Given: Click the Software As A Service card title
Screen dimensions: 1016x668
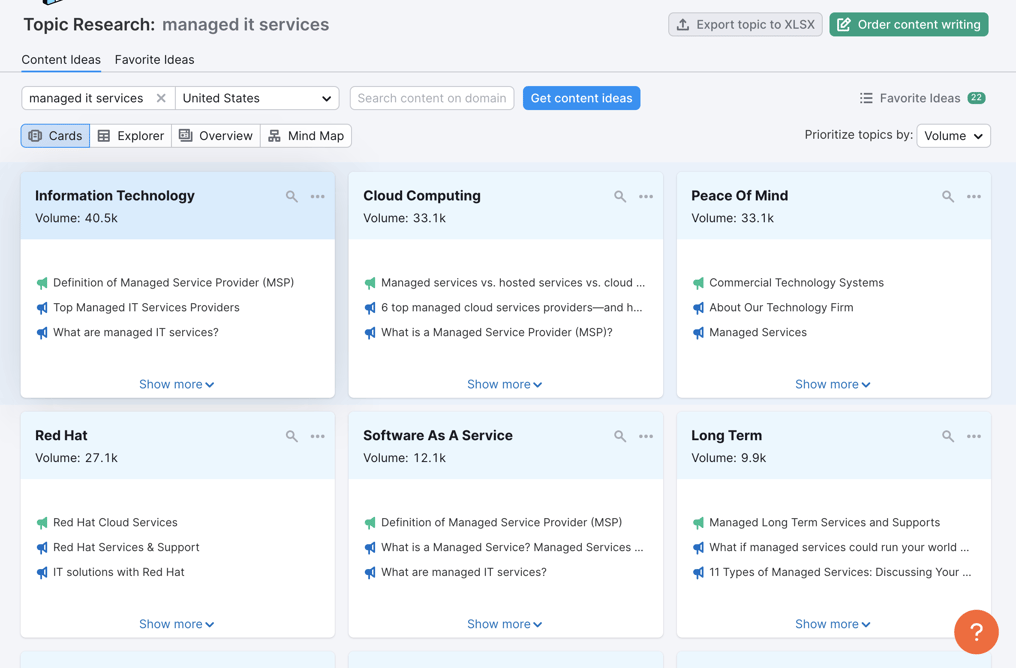Looking at the screenshot, I should [x=437, y=435].
